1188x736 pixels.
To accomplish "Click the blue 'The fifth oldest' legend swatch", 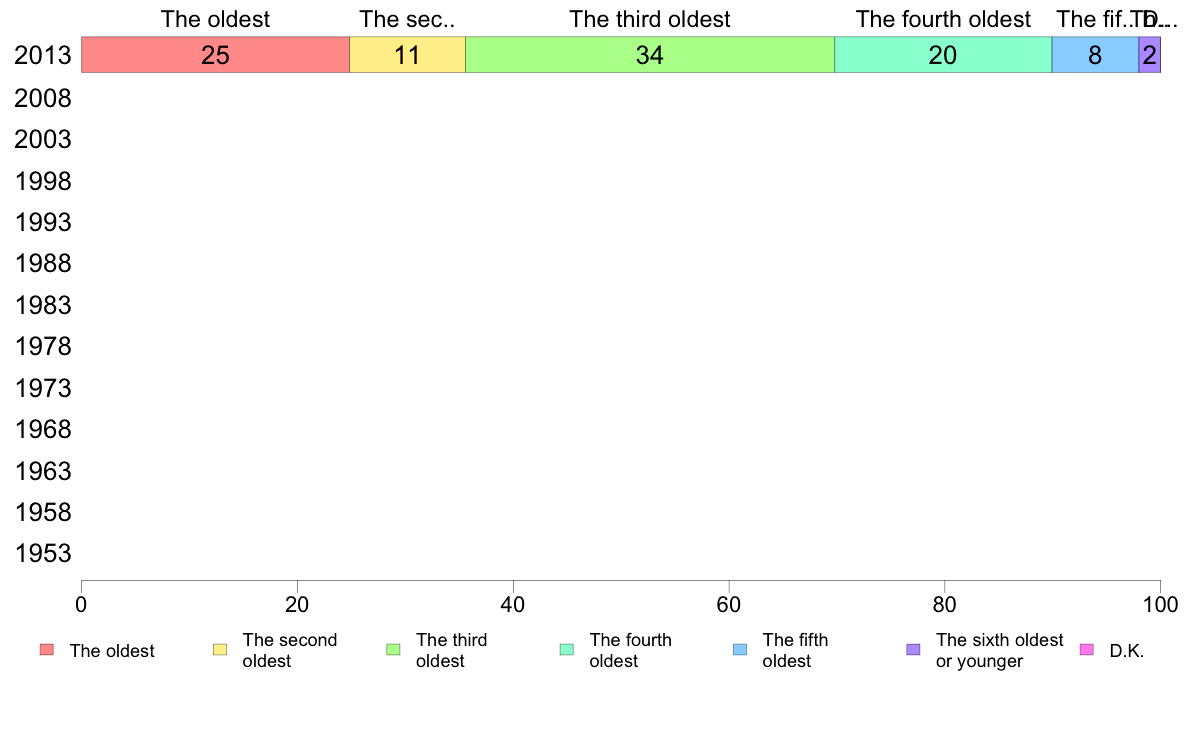I will 740,650.
